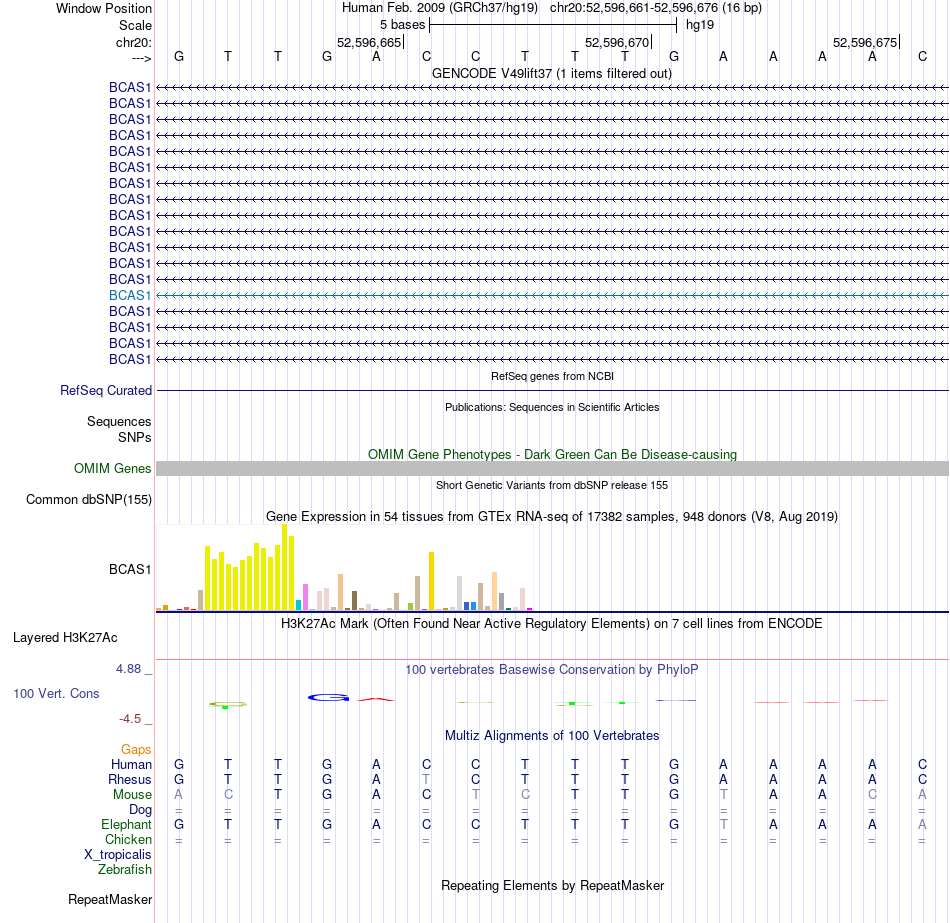950x923 pixels.
Task: Click the Sequences subtrack label
Action: 119,421
